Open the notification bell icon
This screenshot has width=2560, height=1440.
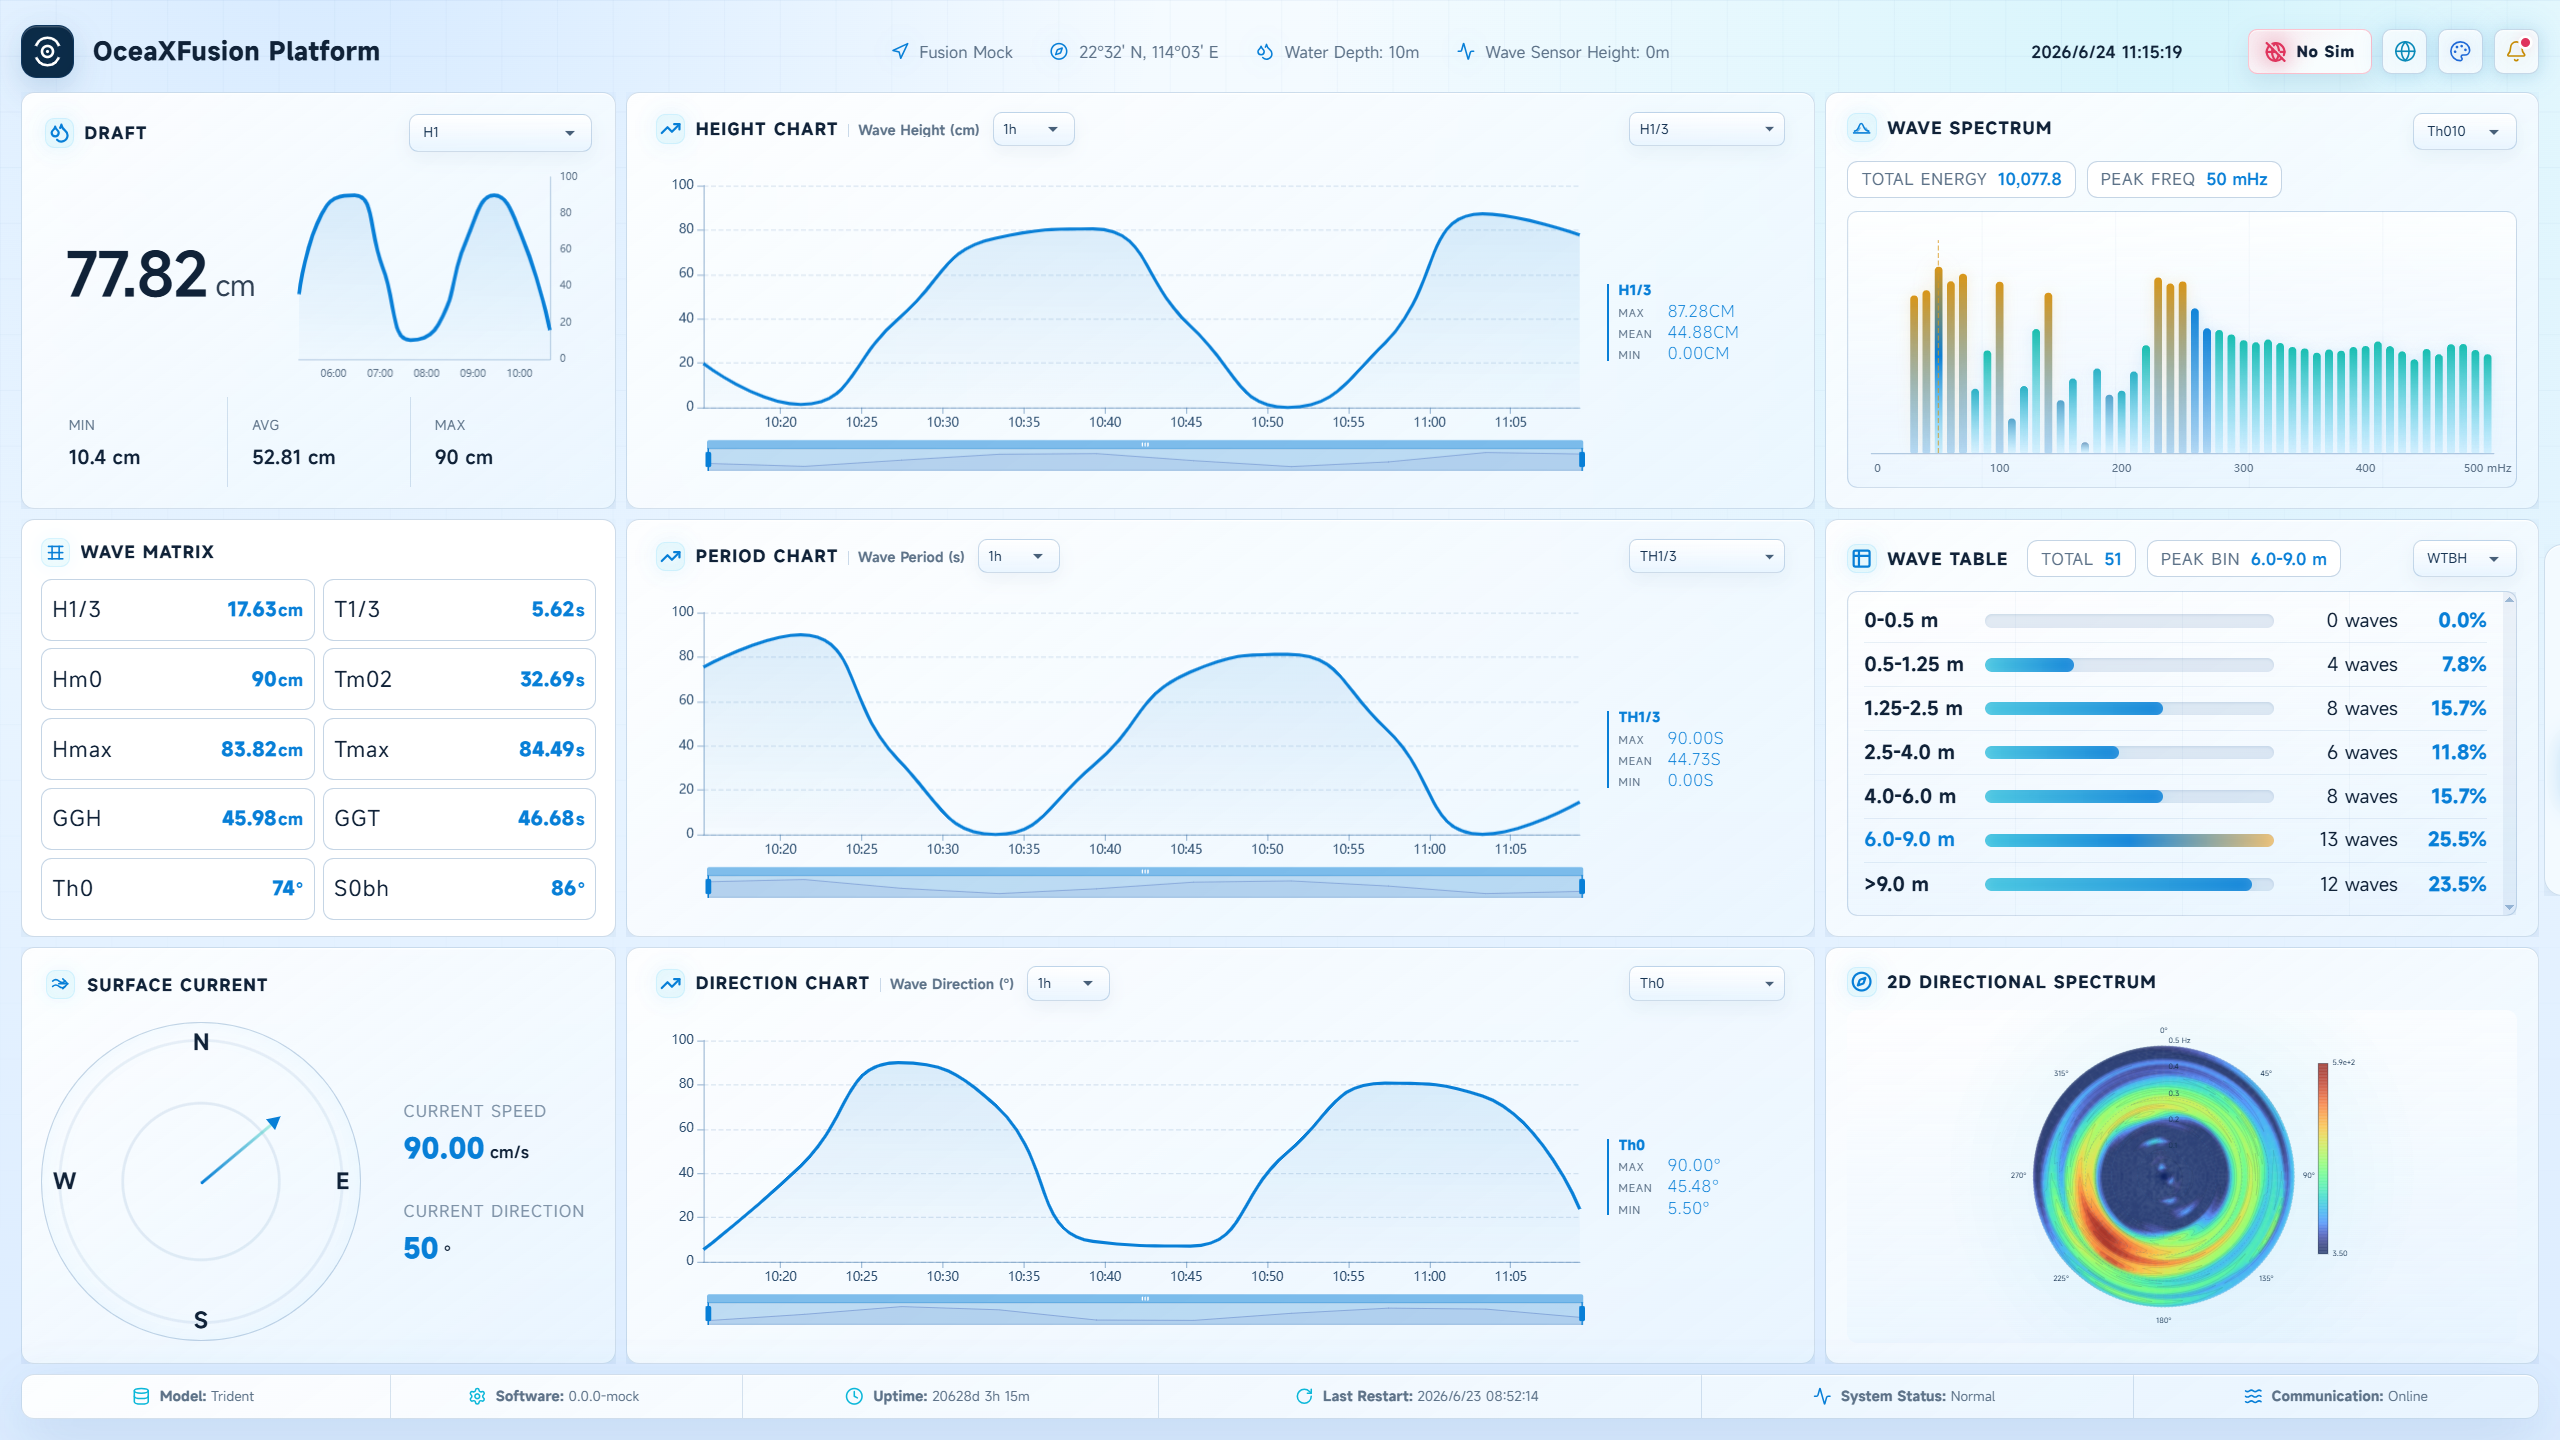2516,51
